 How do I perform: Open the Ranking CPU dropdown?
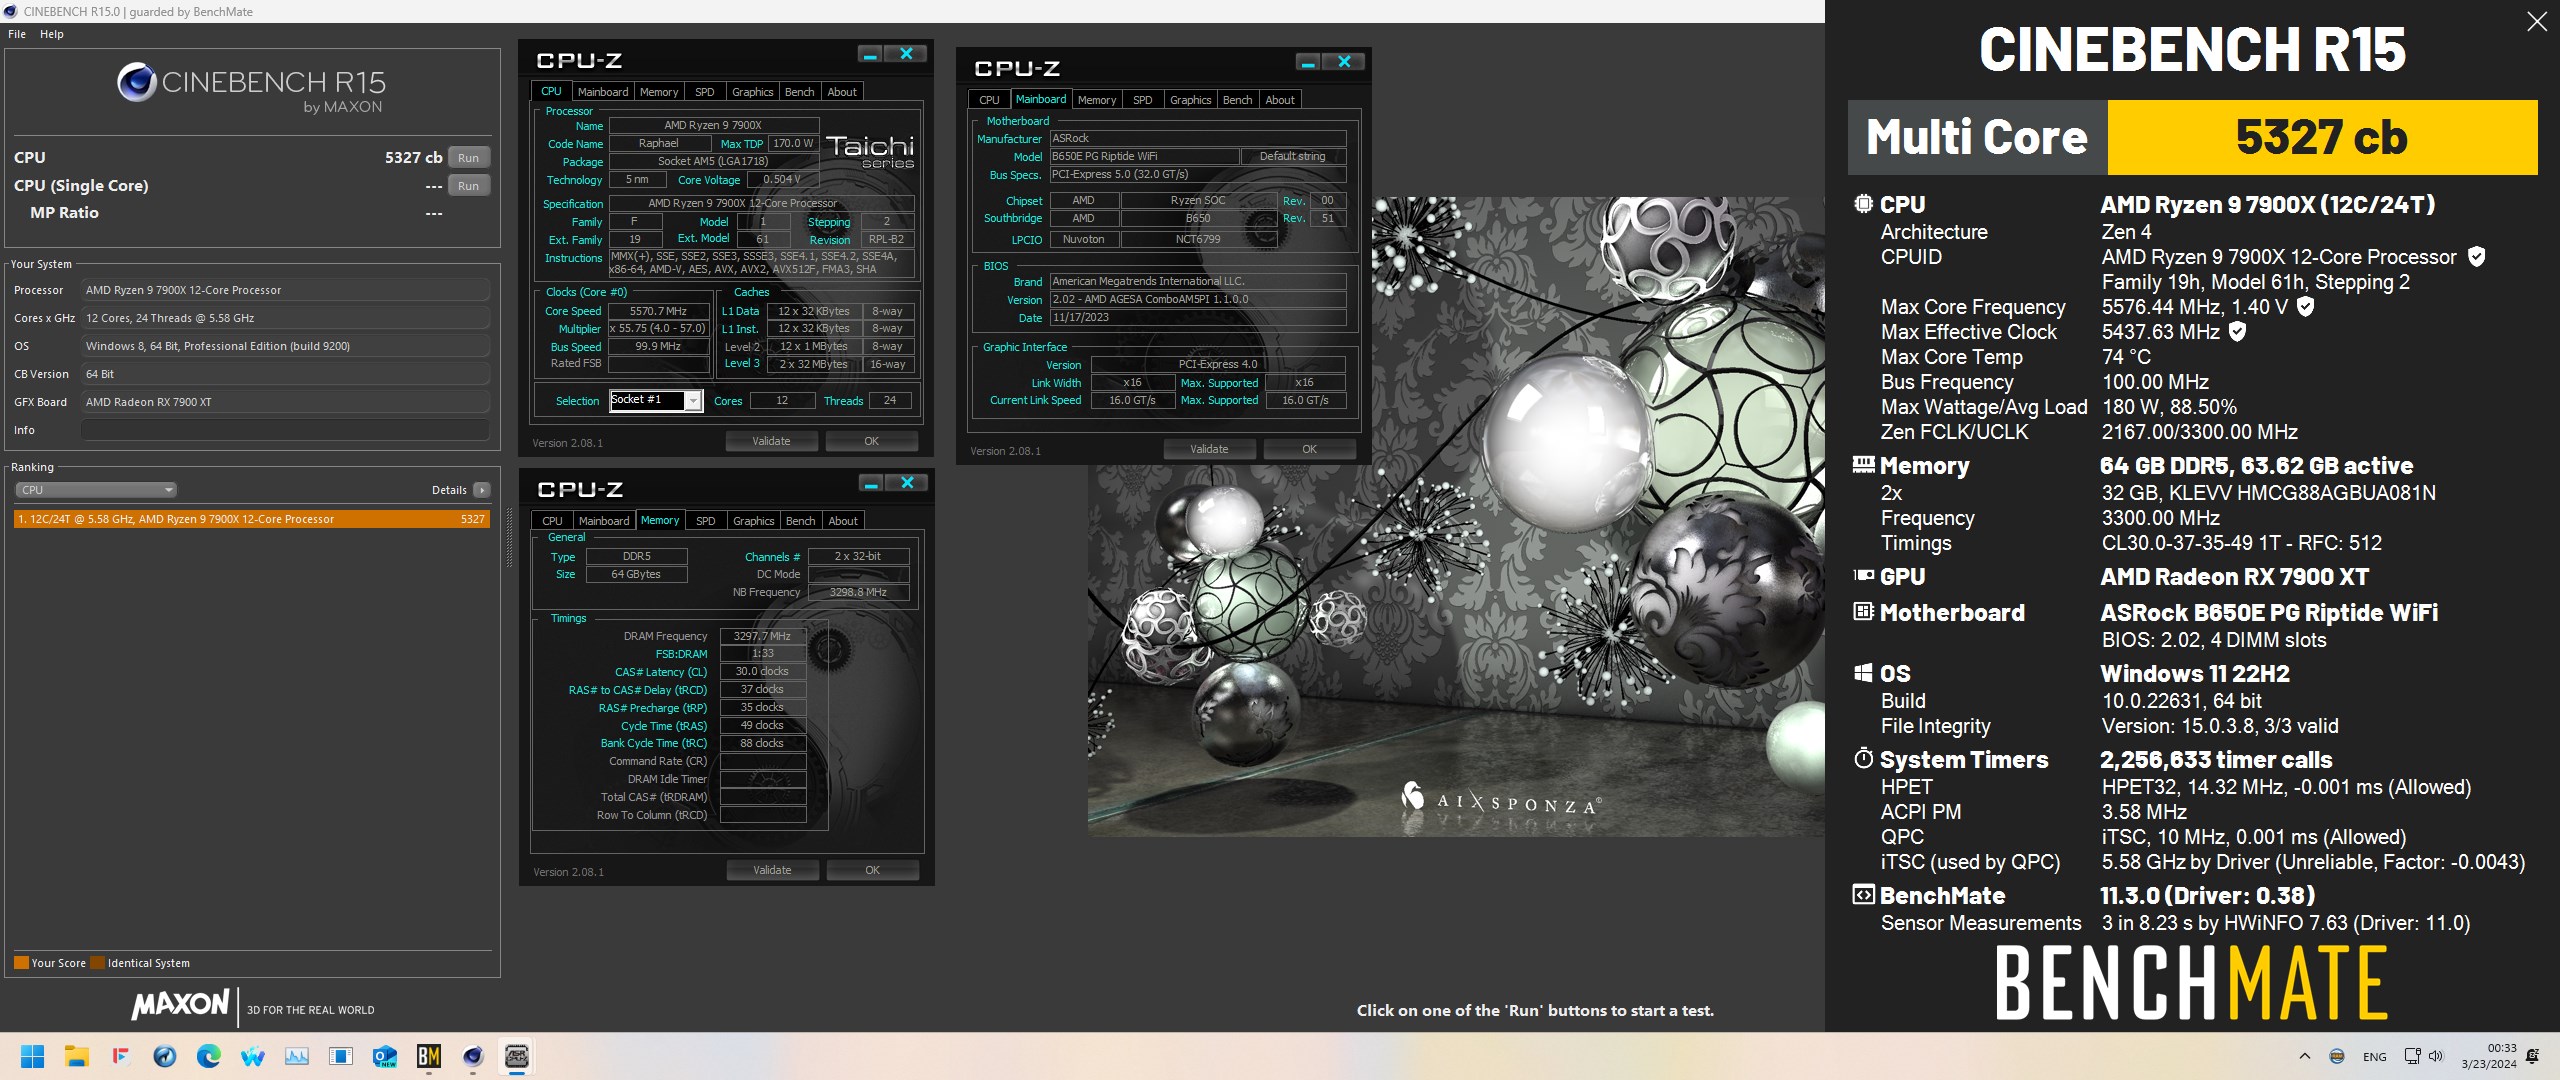click(x=96, y=490)
